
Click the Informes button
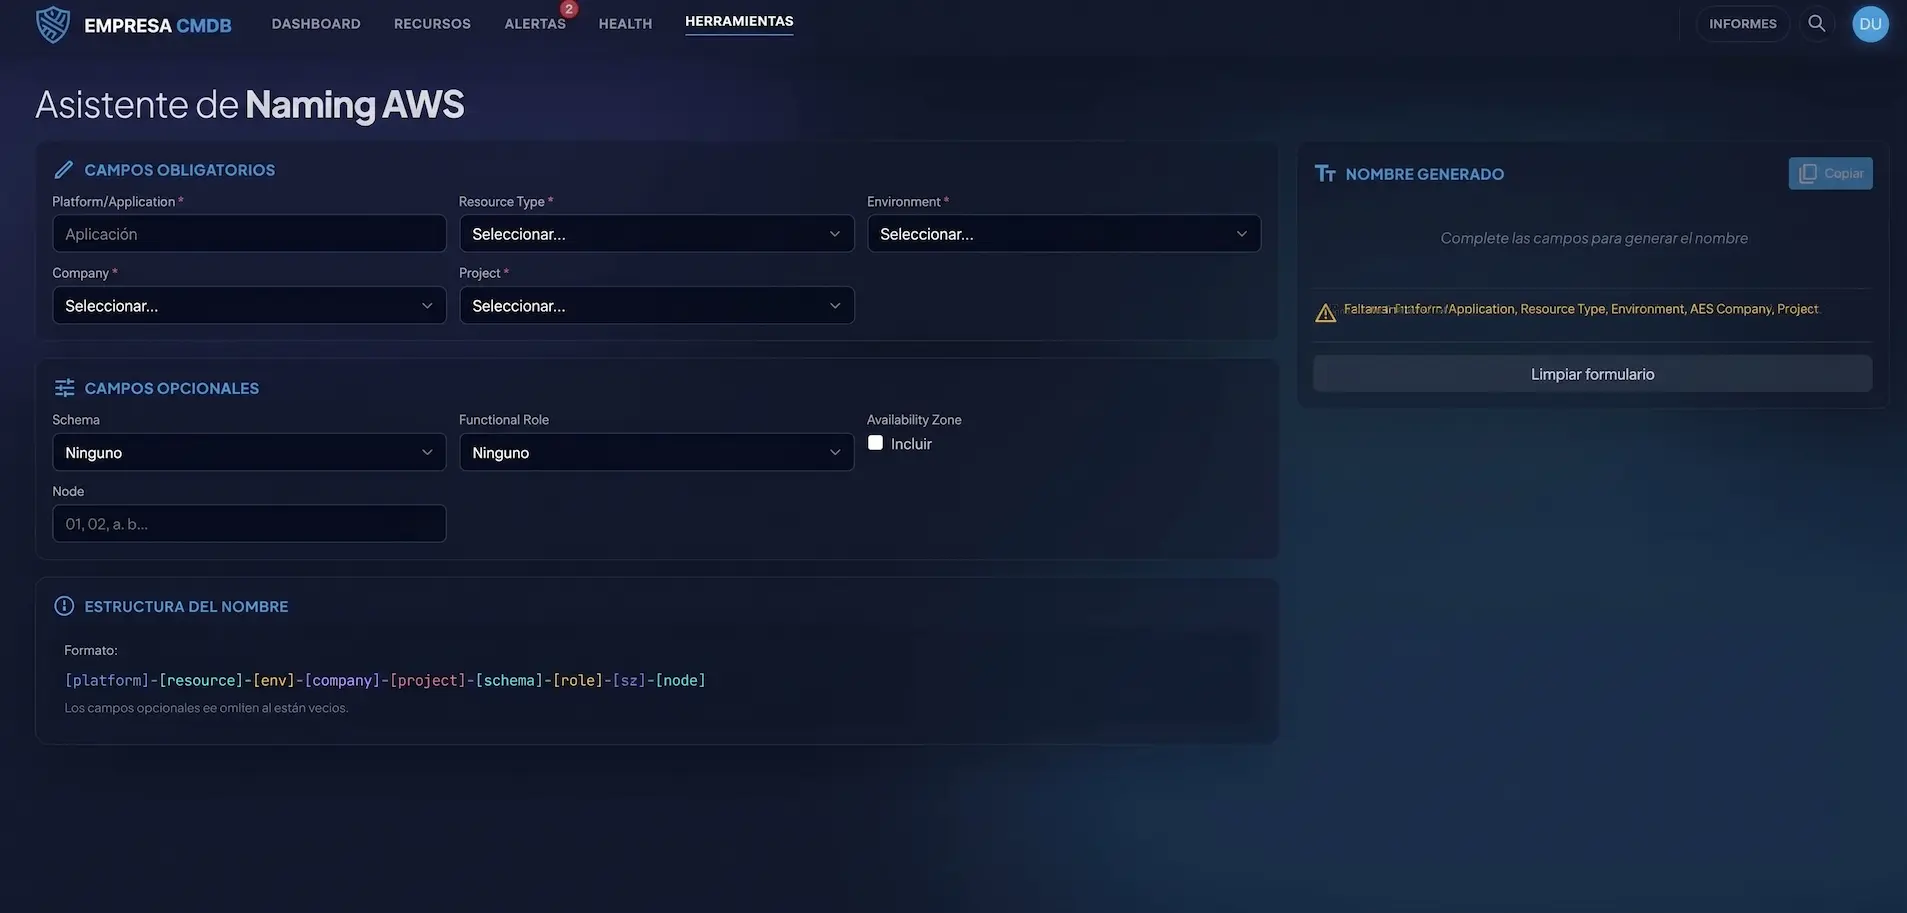click(1742, 24)
